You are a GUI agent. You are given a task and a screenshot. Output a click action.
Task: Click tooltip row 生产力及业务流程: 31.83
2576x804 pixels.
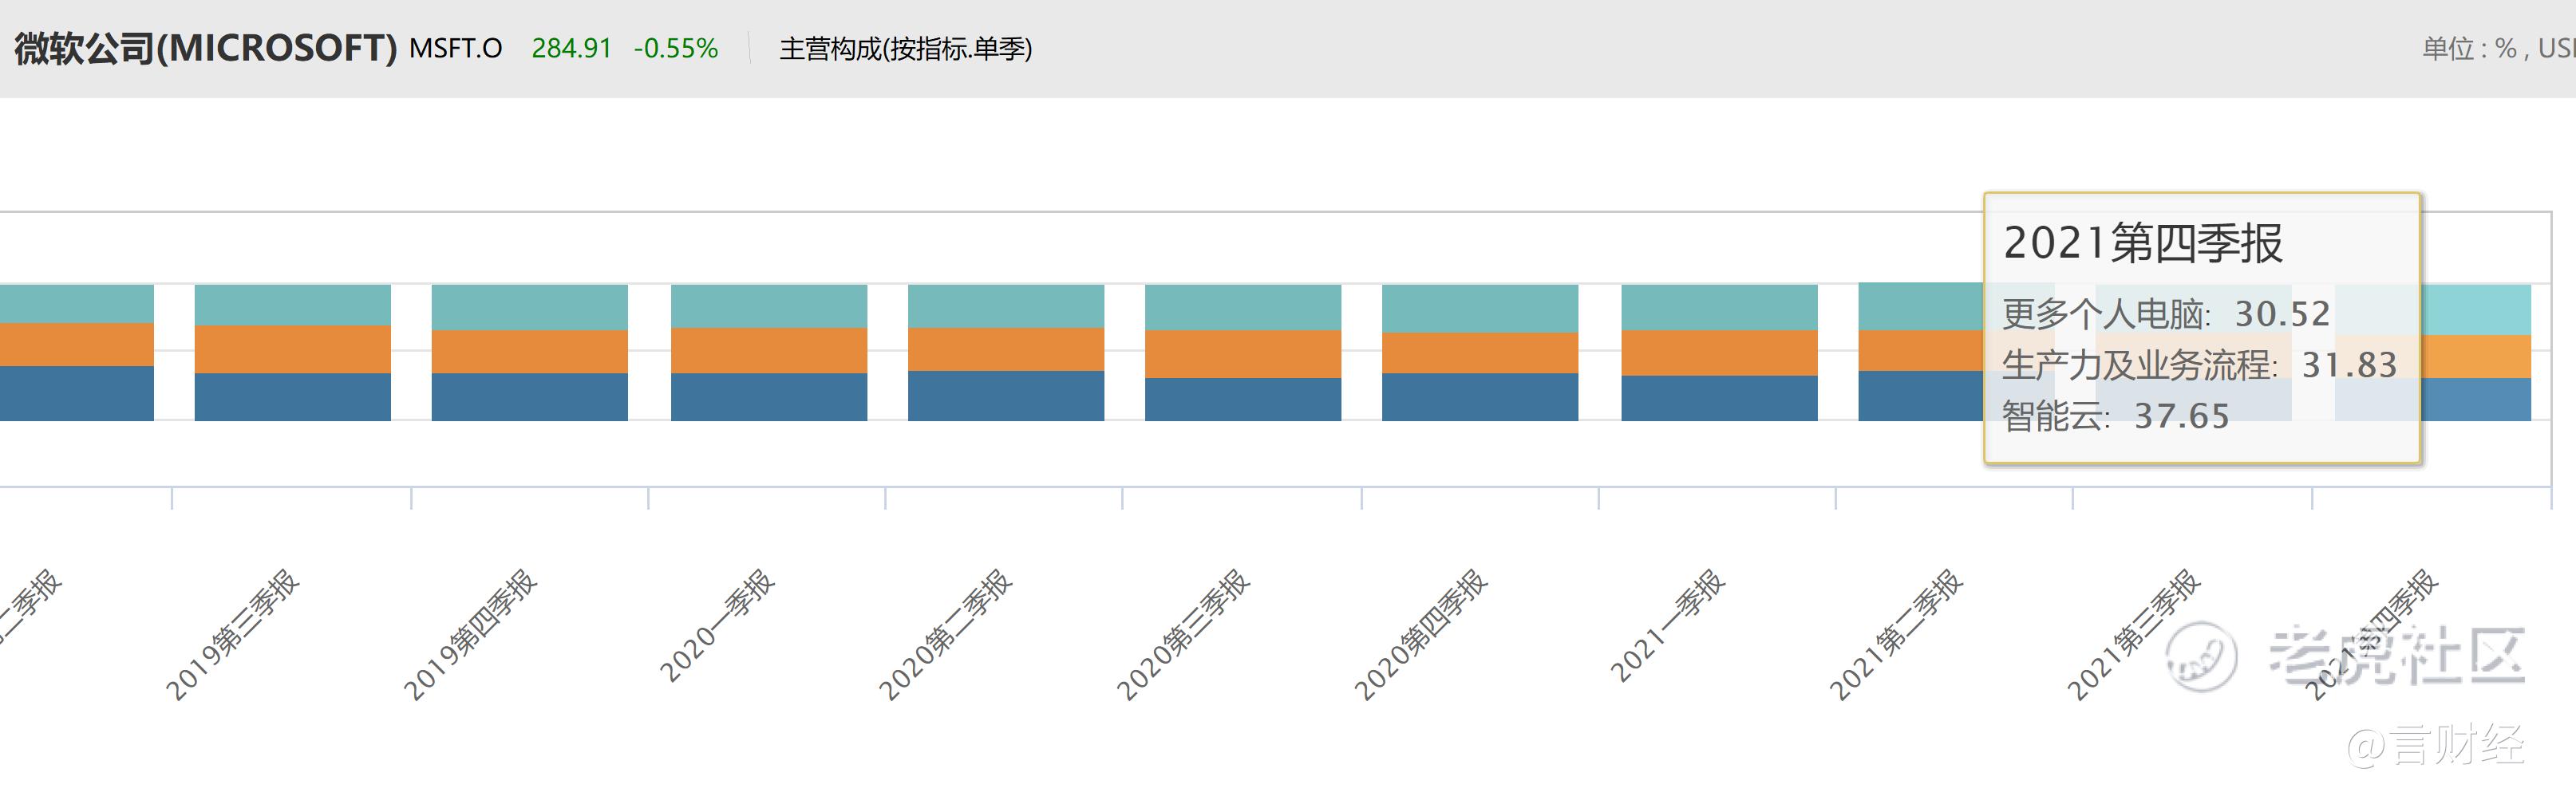click(2200, 365)
